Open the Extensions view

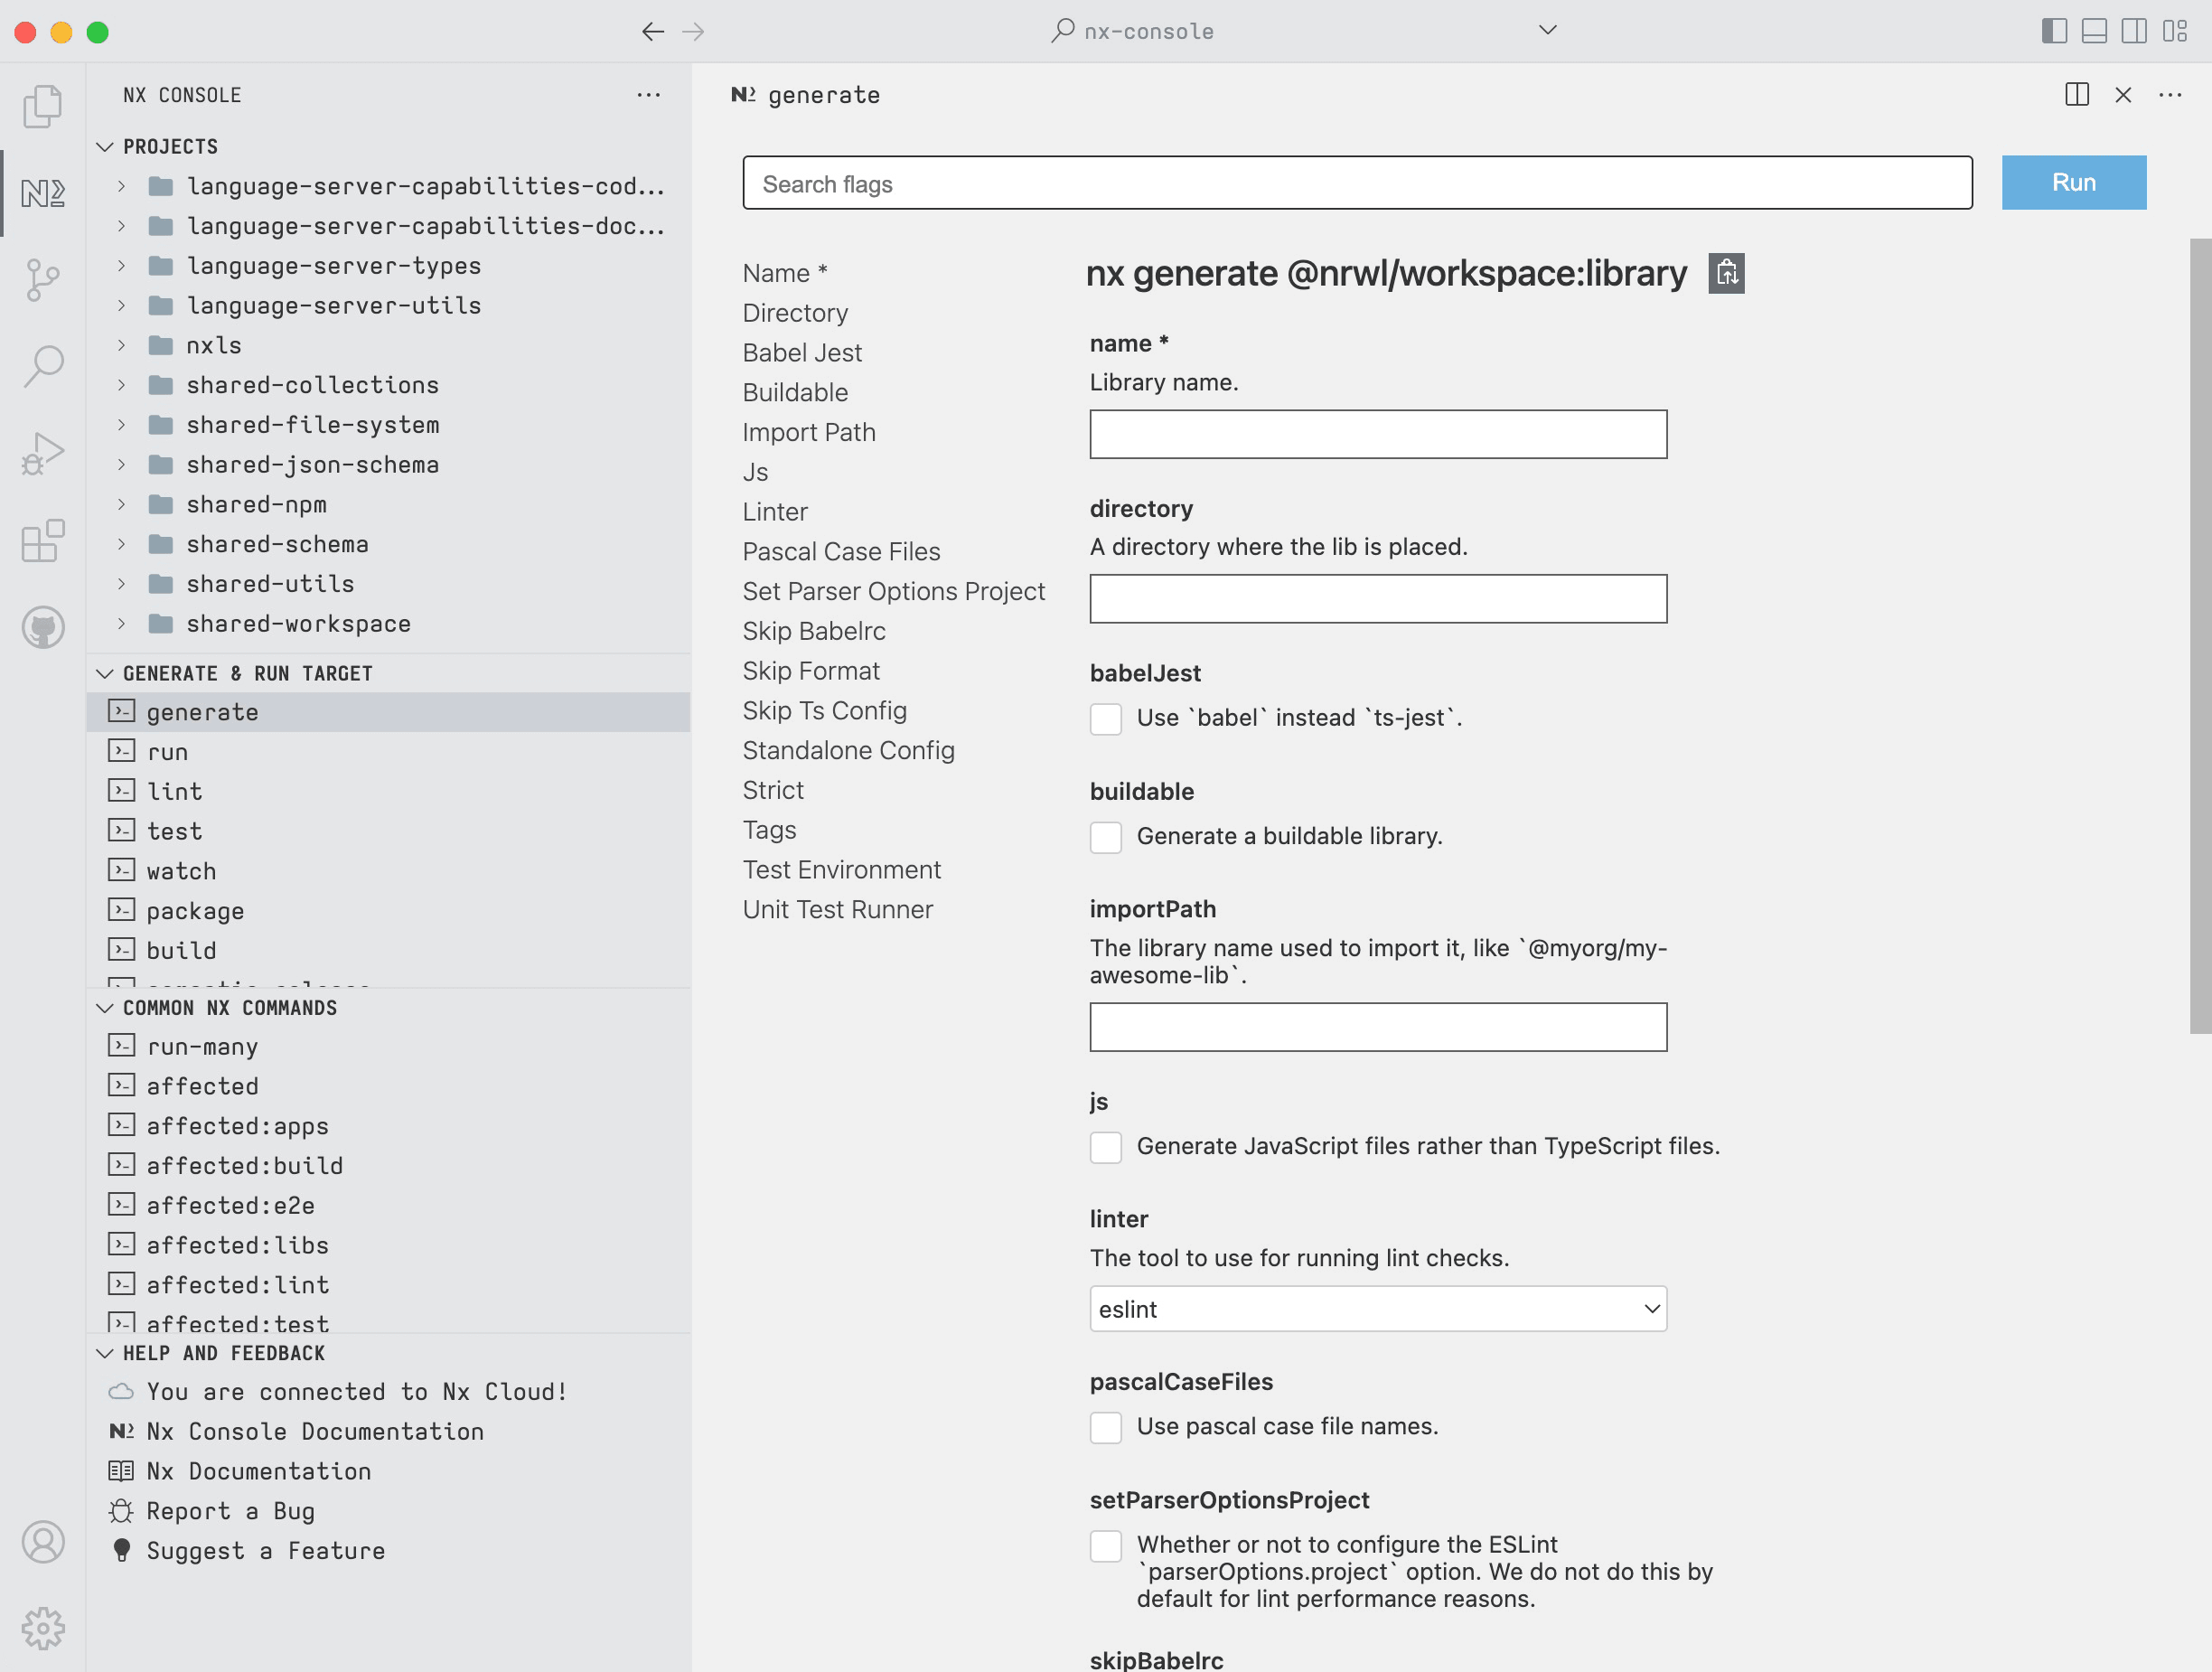[x=42, y=541]
